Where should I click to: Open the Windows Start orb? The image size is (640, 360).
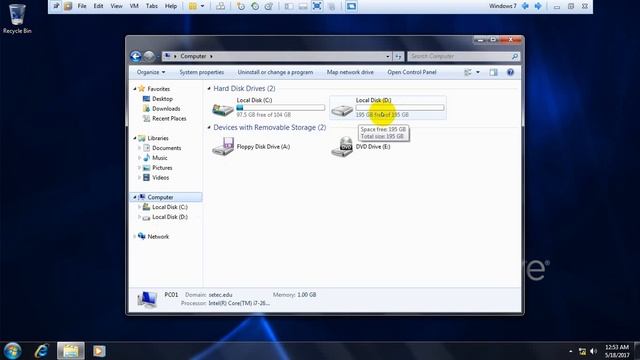coord(12,351)
